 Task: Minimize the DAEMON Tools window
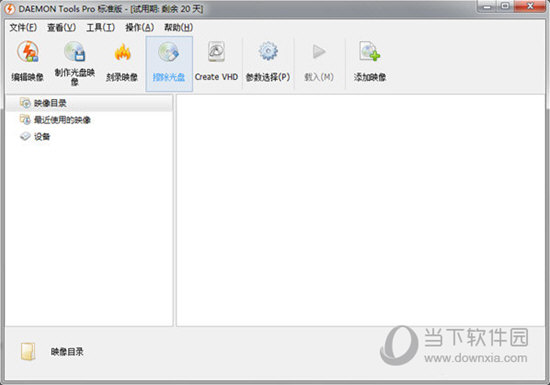coord(487,7)
